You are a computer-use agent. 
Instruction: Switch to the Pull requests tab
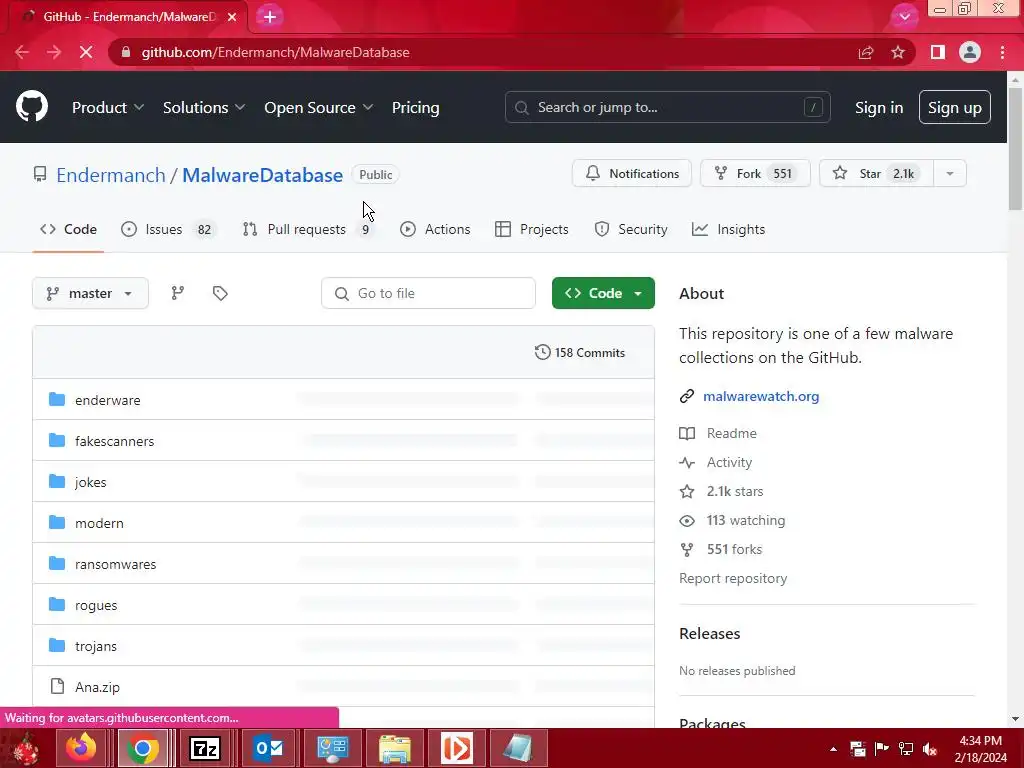click(x=308, y=229)
